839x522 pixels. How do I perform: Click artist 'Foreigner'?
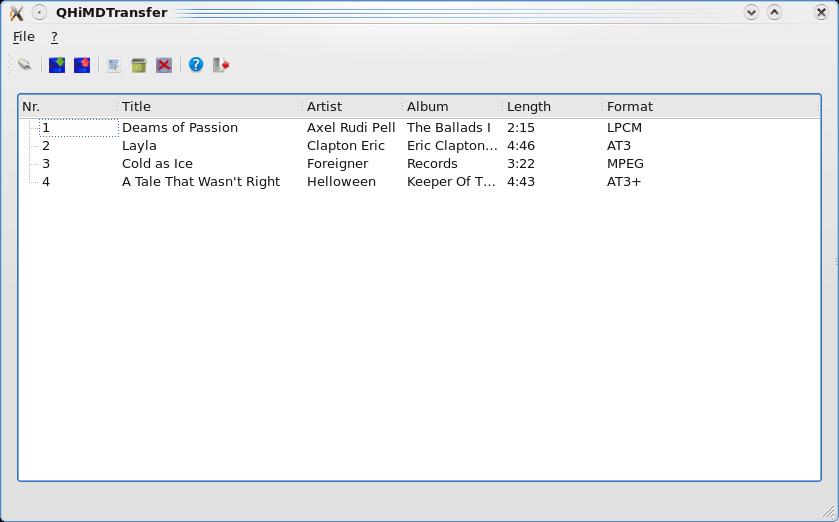tap(338, 164)
